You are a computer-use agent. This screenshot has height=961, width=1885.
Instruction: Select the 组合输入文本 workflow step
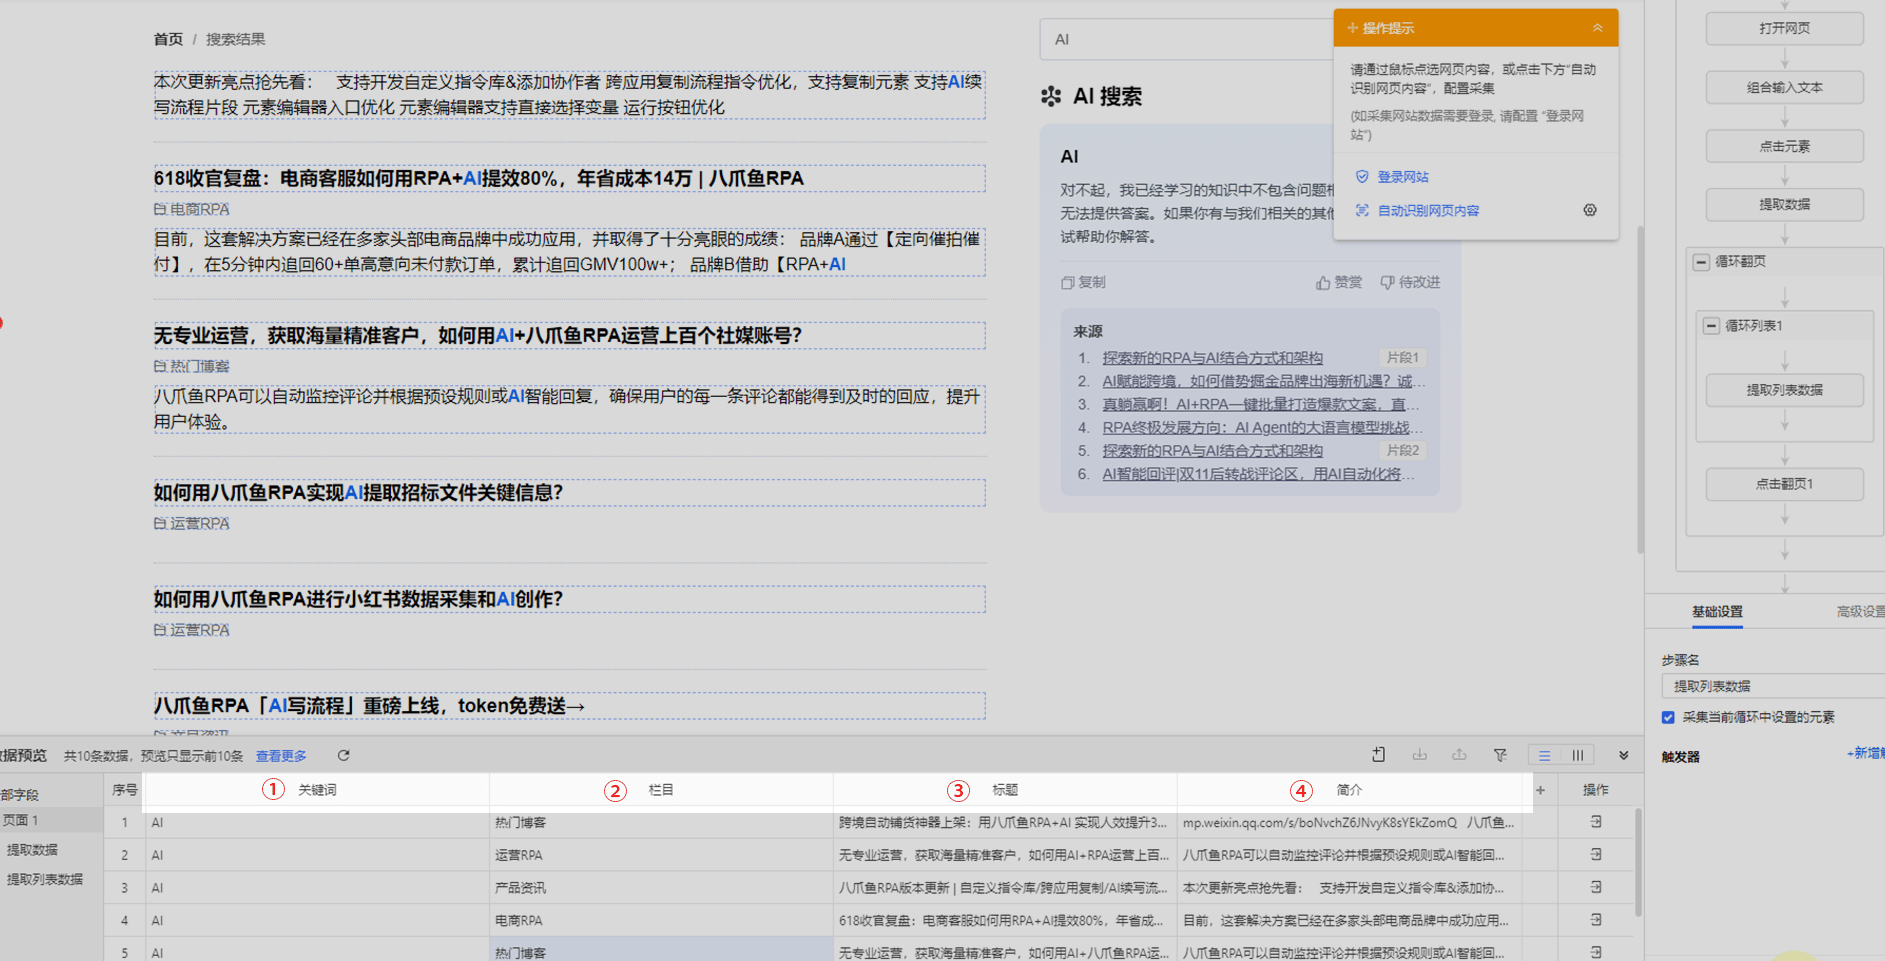coord(1785,87)
